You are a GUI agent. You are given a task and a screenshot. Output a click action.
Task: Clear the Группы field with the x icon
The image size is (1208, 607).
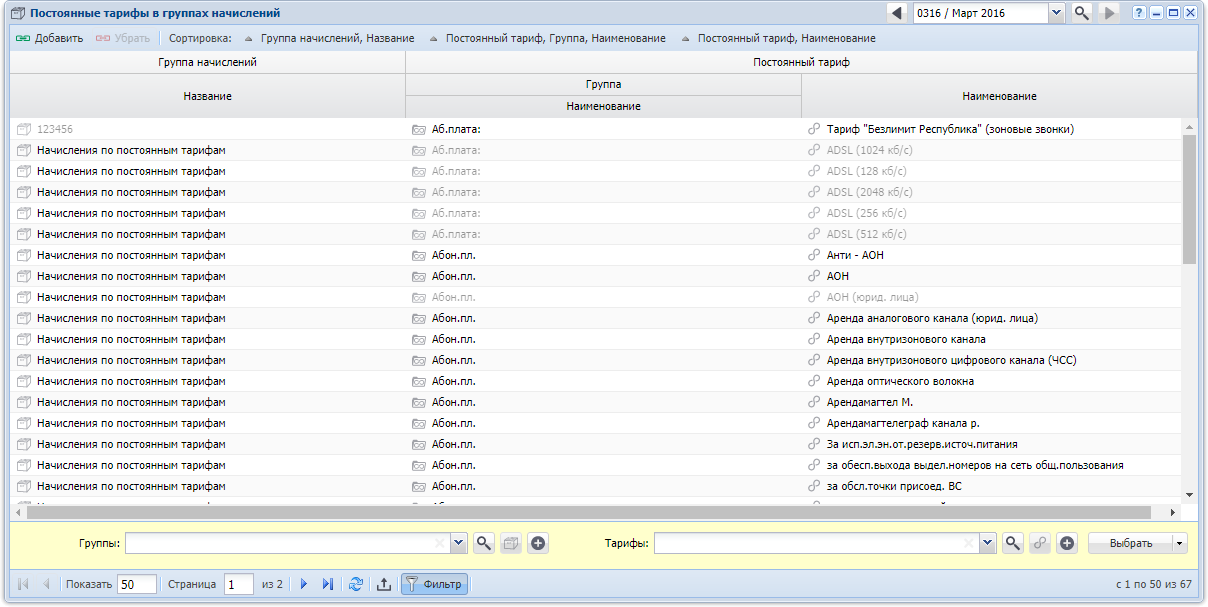(440, 543)
